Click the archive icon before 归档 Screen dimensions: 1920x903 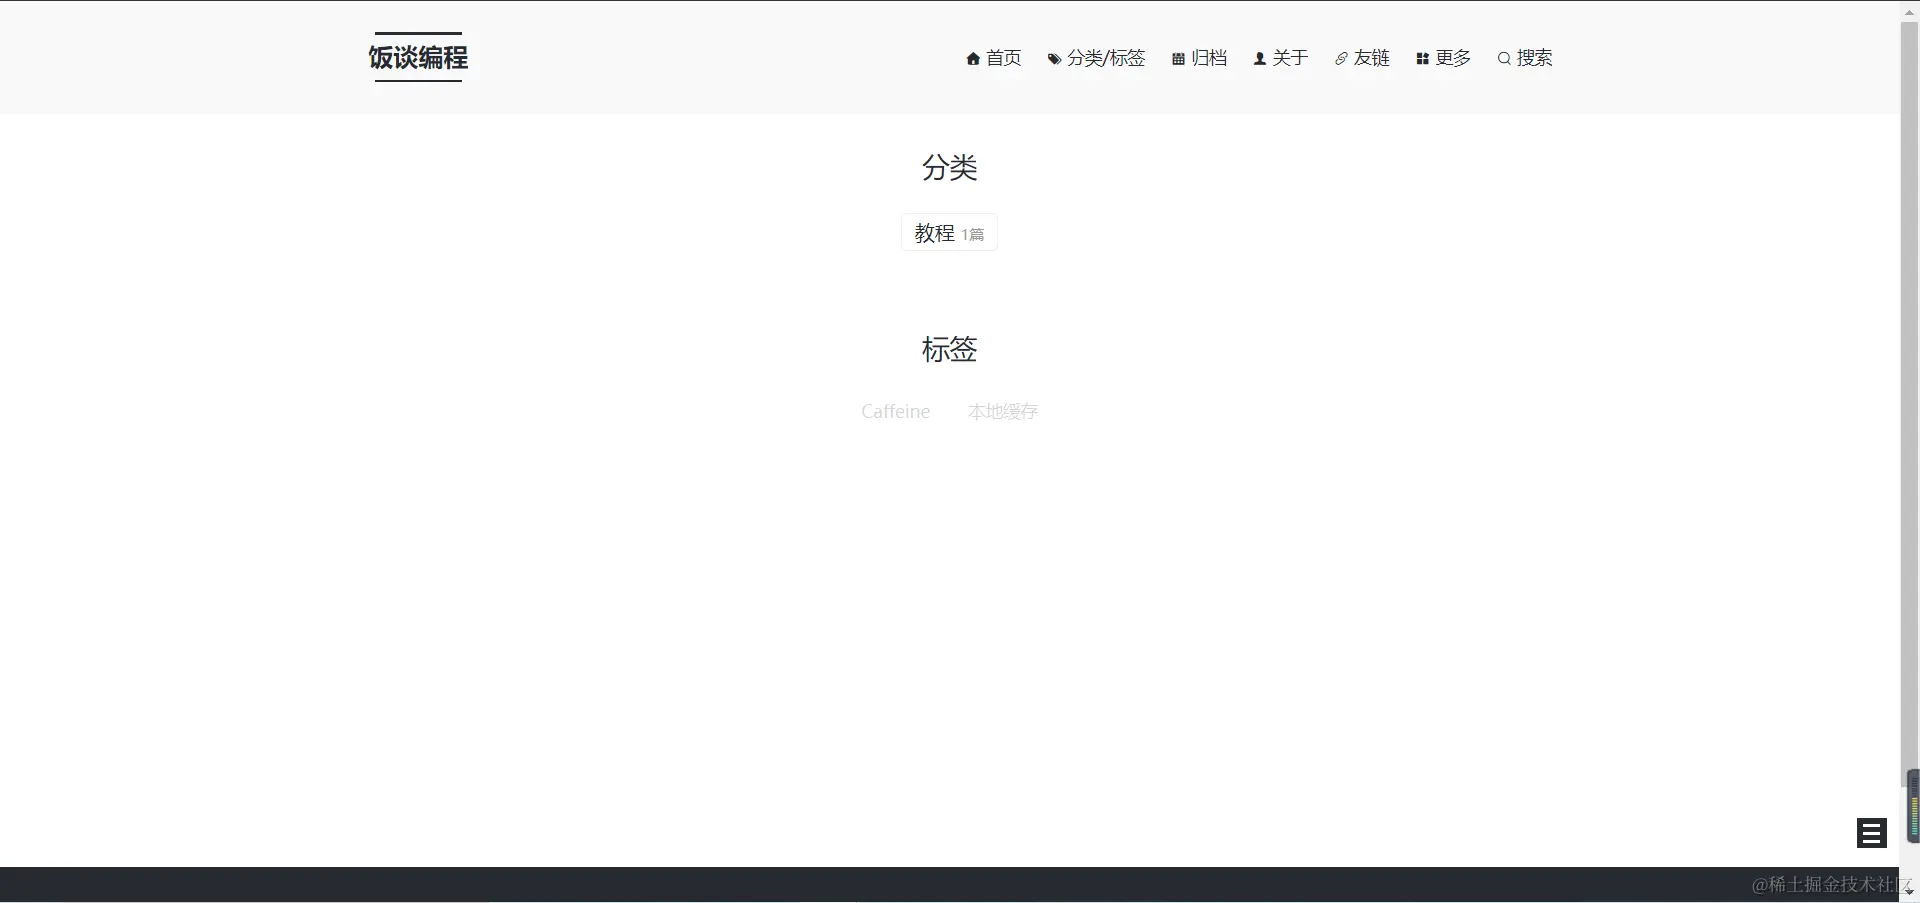1178,58
